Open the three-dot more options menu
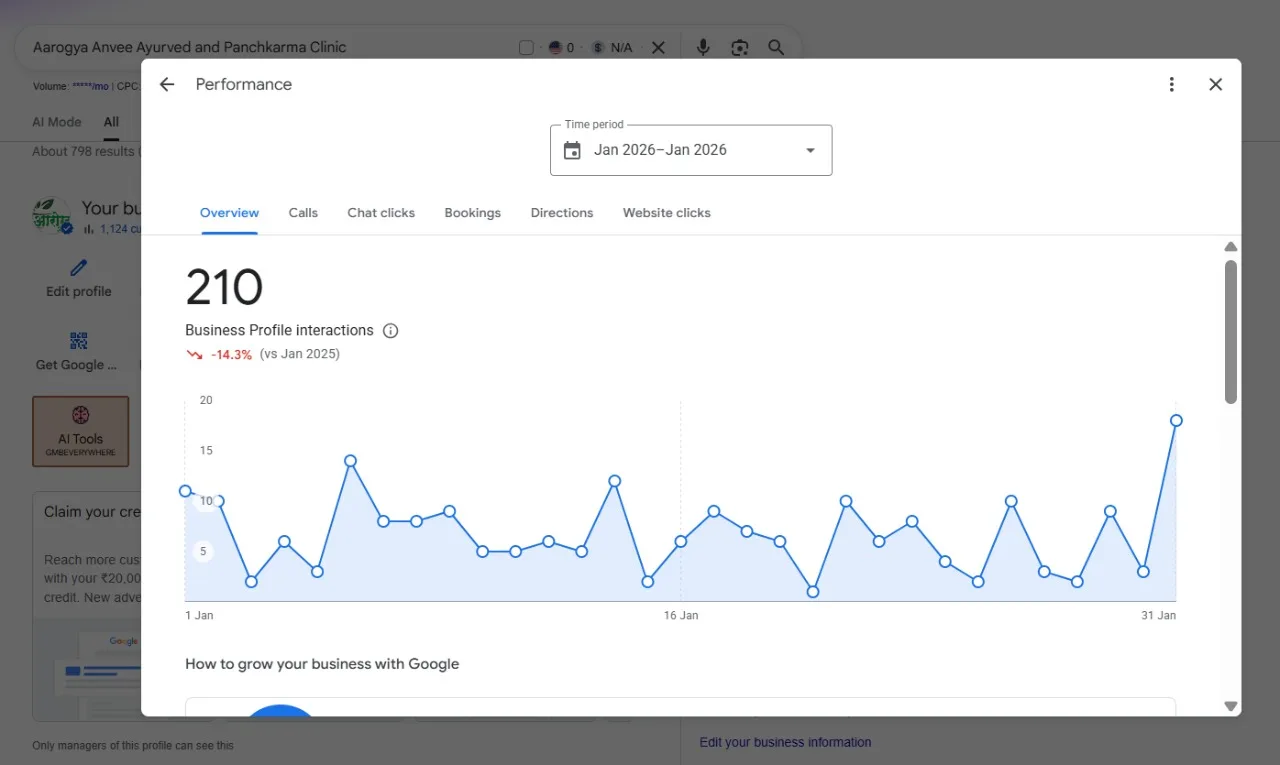This screenshot has width=1280, height=765. pyautogui.click(x=1172, y=85)
